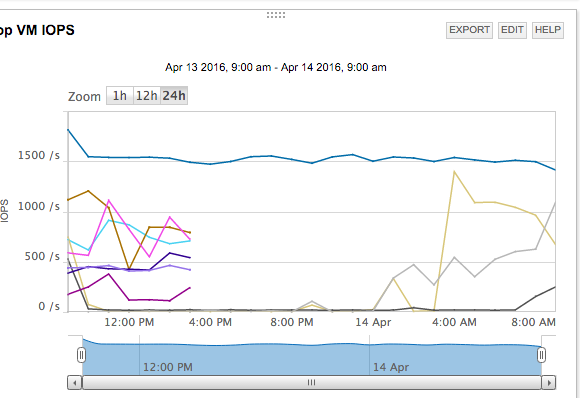The height and width of the screenshot is (398, 580).
Task: Open the HELP button
Action: pos(548,30)
